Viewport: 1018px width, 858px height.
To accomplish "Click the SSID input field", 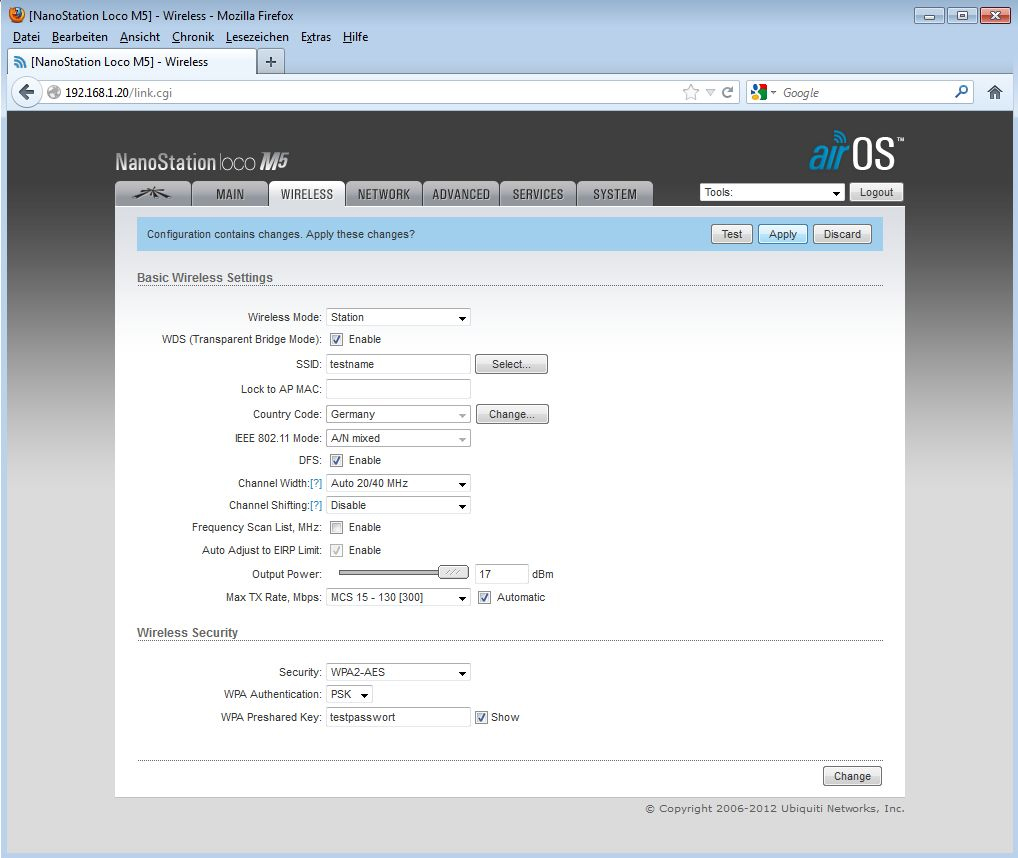I will click(x=398, y=364).
